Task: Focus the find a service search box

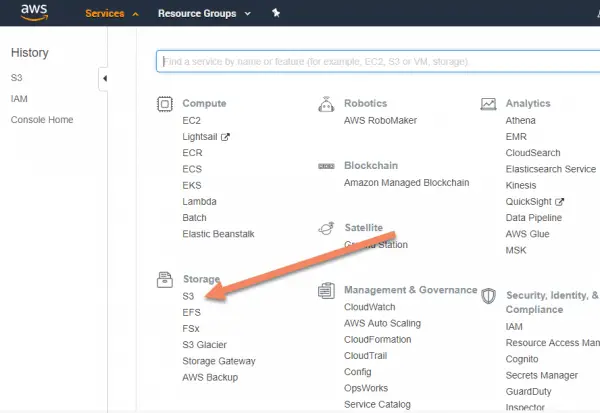Action: click(378, 61)
